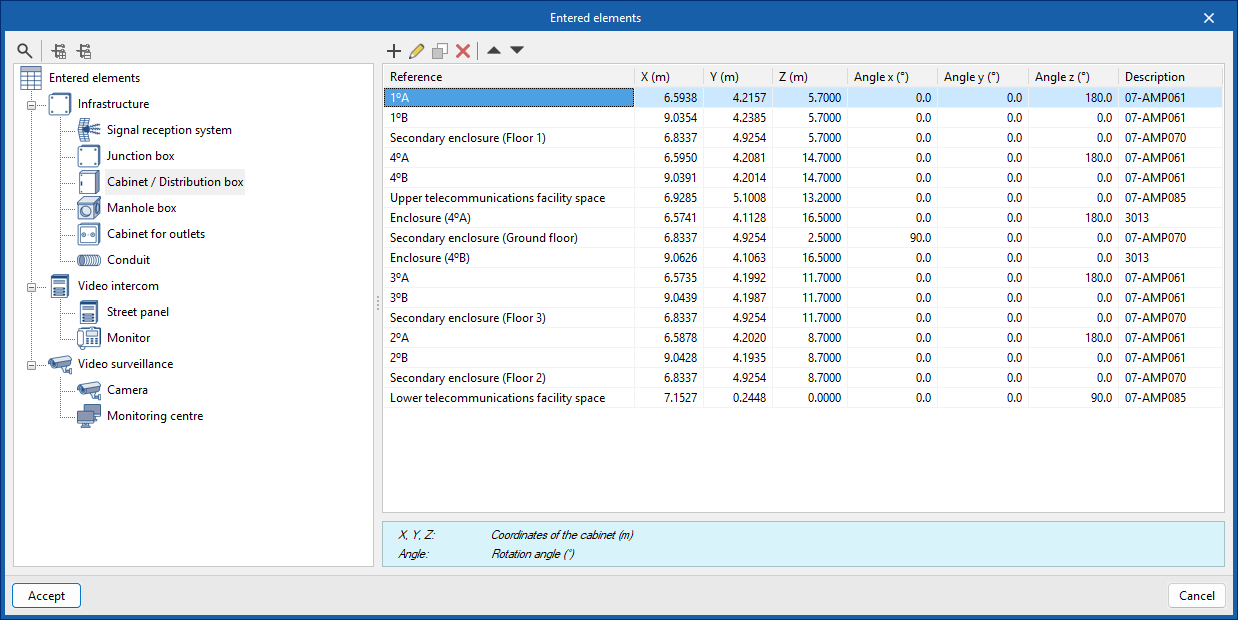Viewport: 1238px width, 620px height.
Task: Move selected row up with arrow
Action: (494, 51)
